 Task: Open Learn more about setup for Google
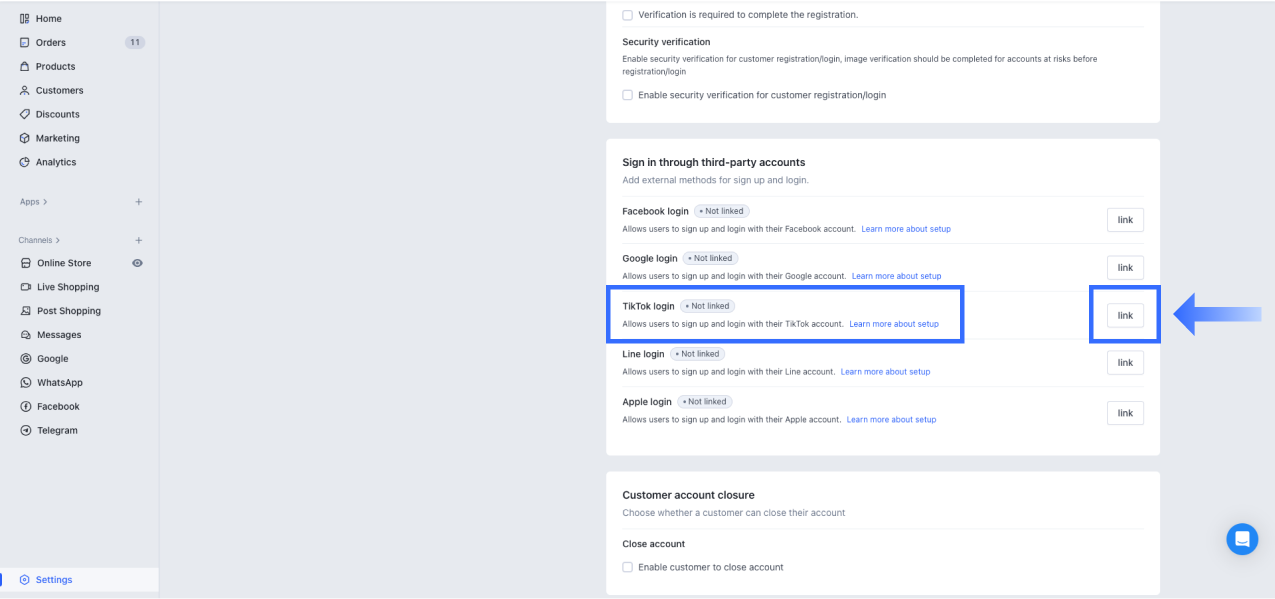pos(896,276)
